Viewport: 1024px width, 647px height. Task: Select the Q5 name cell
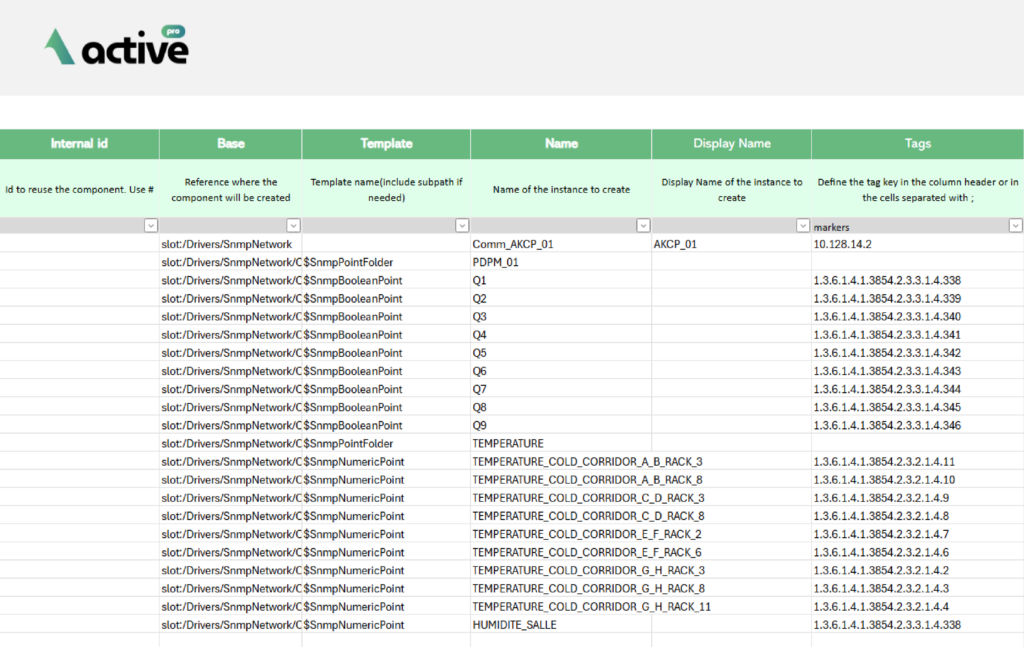click(480, 353)
